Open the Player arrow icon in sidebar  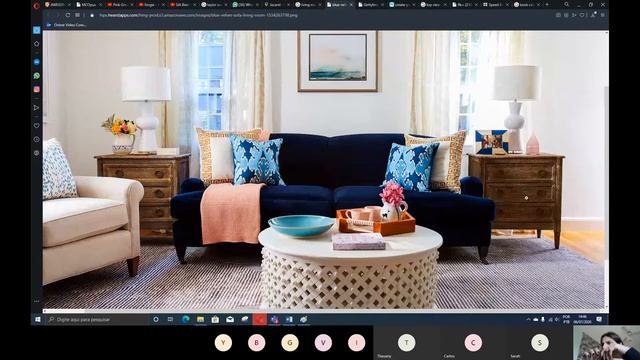[x=36, y=108]
